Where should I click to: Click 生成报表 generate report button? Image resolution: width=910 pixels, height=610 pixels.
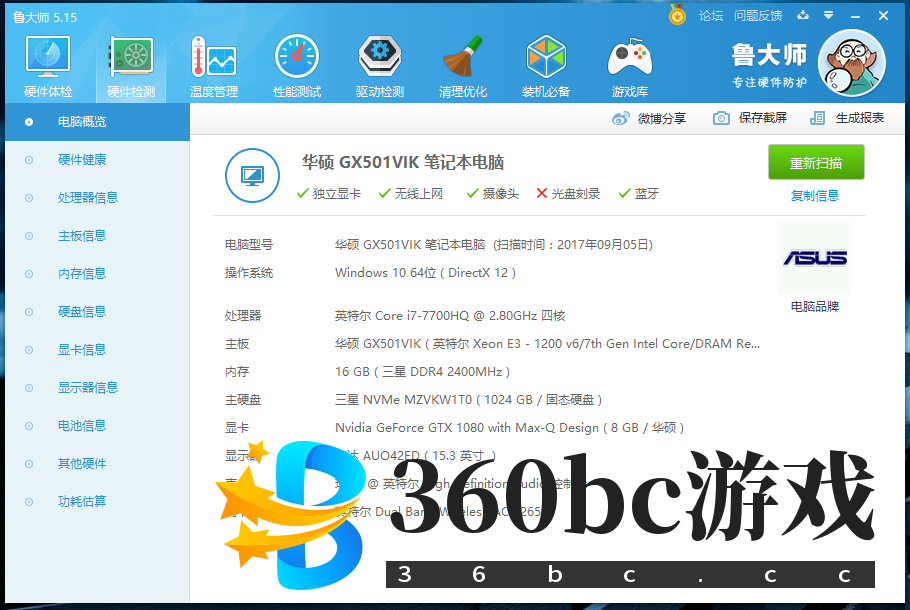tap(848, 118)
